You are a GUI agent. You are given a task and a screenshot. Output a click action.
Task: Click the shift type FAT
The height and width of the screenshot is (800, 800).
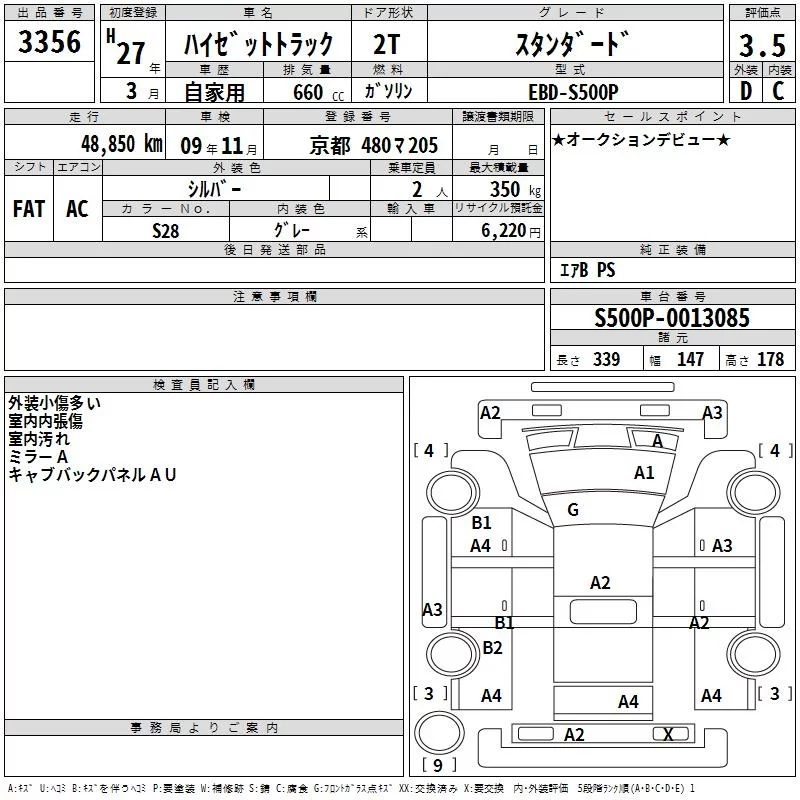click(x=29, y=209)
